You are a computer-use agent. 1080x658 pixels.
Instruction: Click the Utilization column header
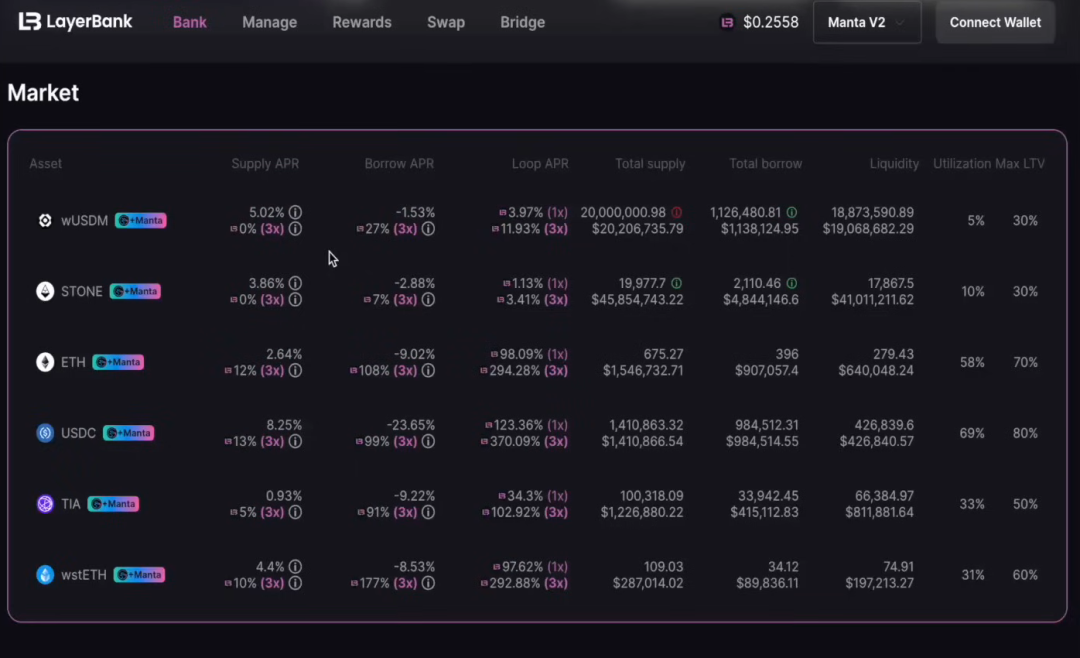[x=961, y=164]
